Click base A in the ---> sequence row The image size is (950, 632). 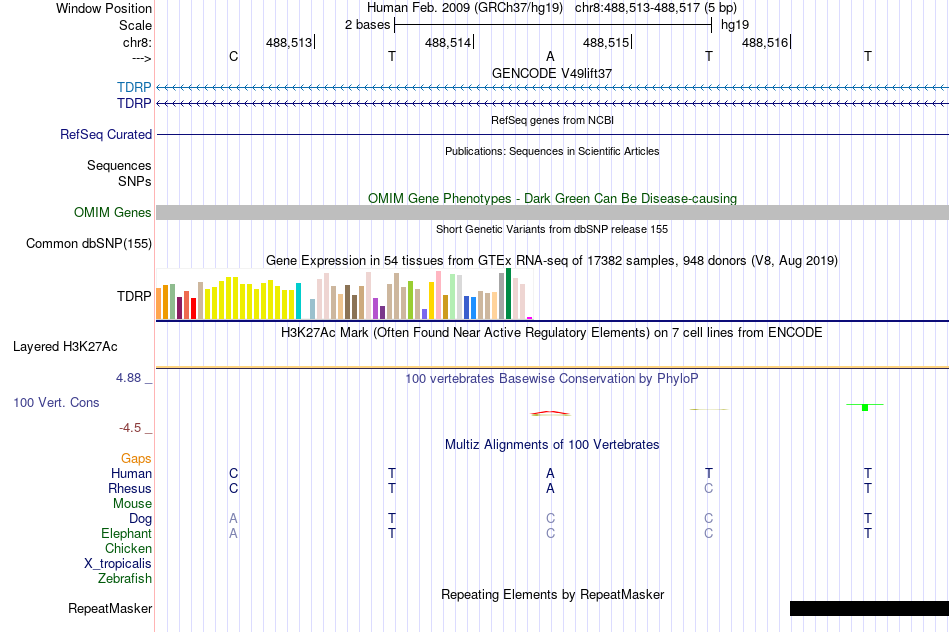click(550, 56)
